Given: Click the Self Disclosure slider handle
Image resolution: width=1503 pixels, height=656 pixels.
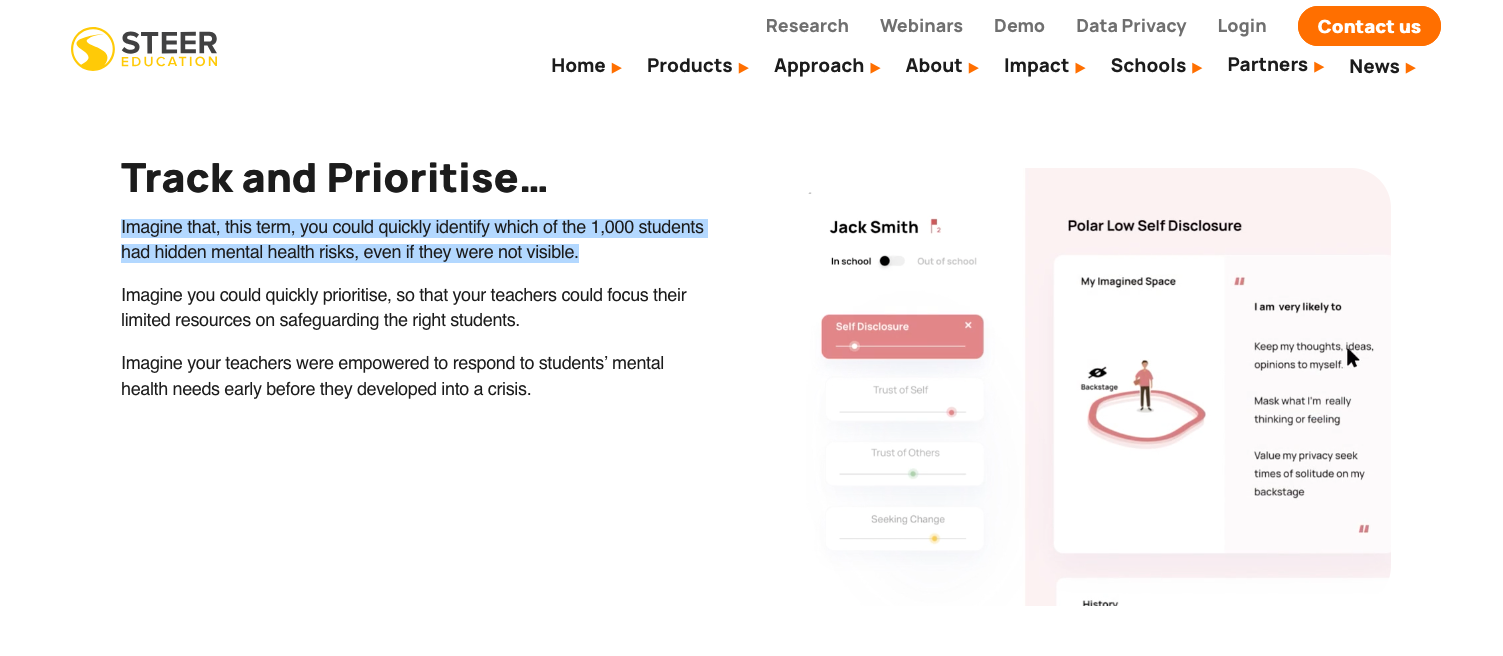Looking at the screenshot, I should click(x=854, y=346).
